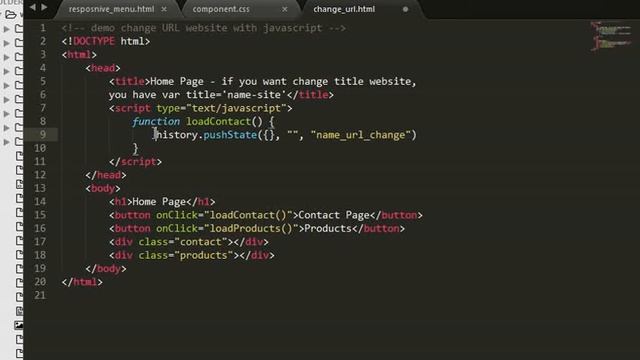Click line number 21 in the gutter
Screen dimensions: 640x360
pos(40,295)
